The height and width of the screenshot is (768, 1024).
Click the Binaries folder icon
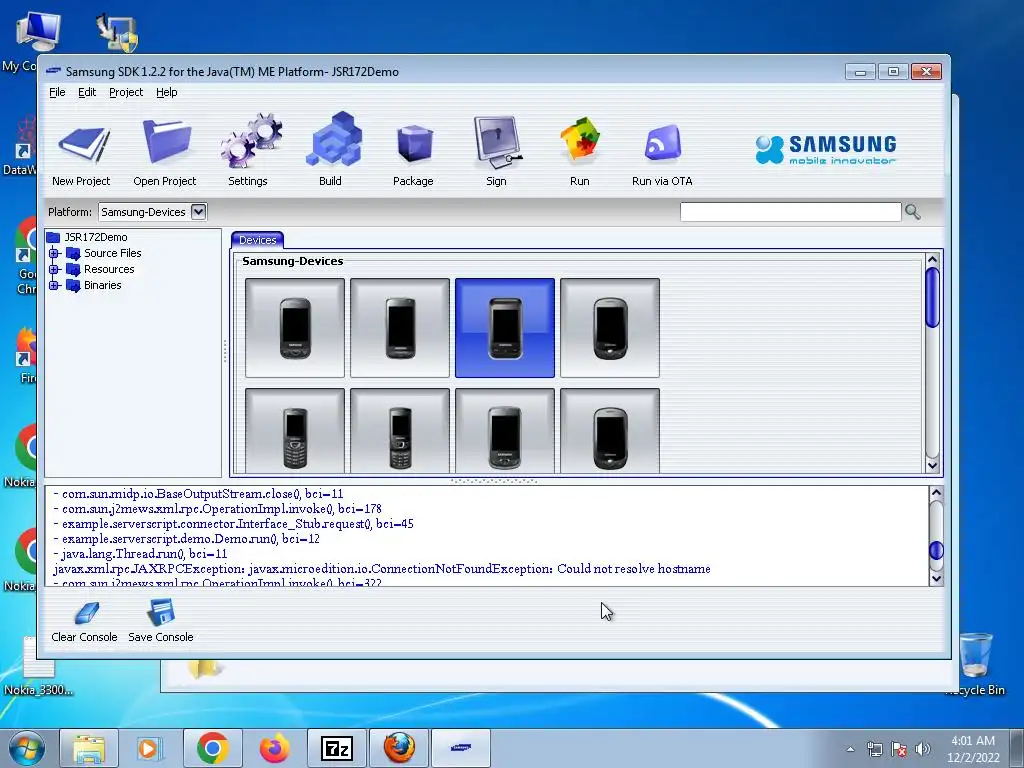[x=73, y=285]
